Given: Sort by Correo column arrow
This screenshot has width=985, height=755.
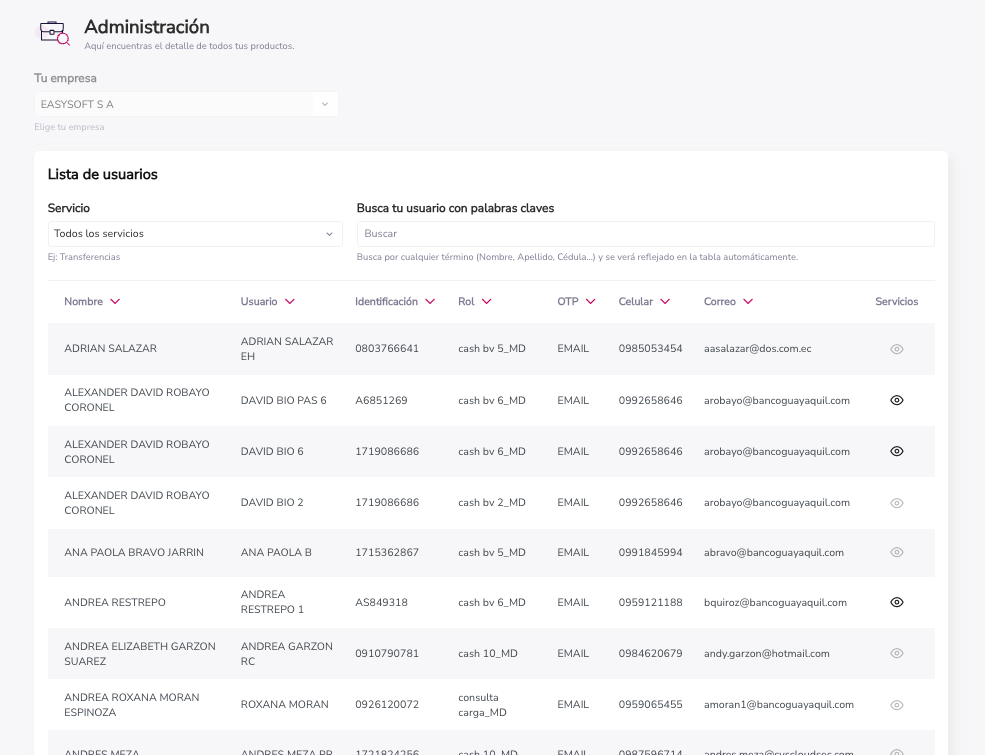Looking at the screenshot, I should pos(748,302).
